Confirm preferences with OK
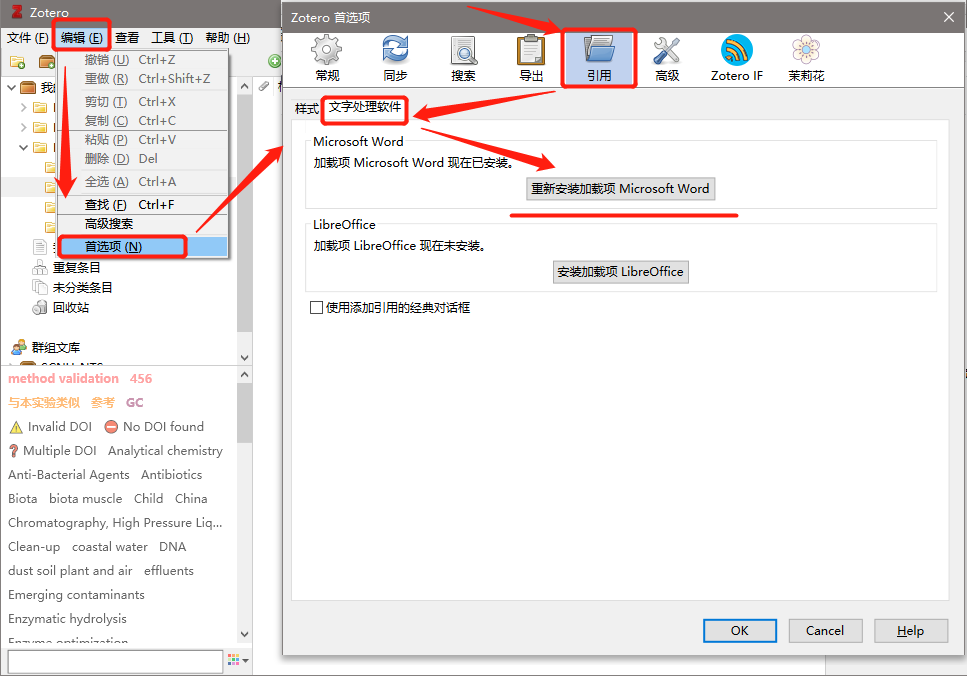Screen dimensions: 967x676 coord(739,630)
